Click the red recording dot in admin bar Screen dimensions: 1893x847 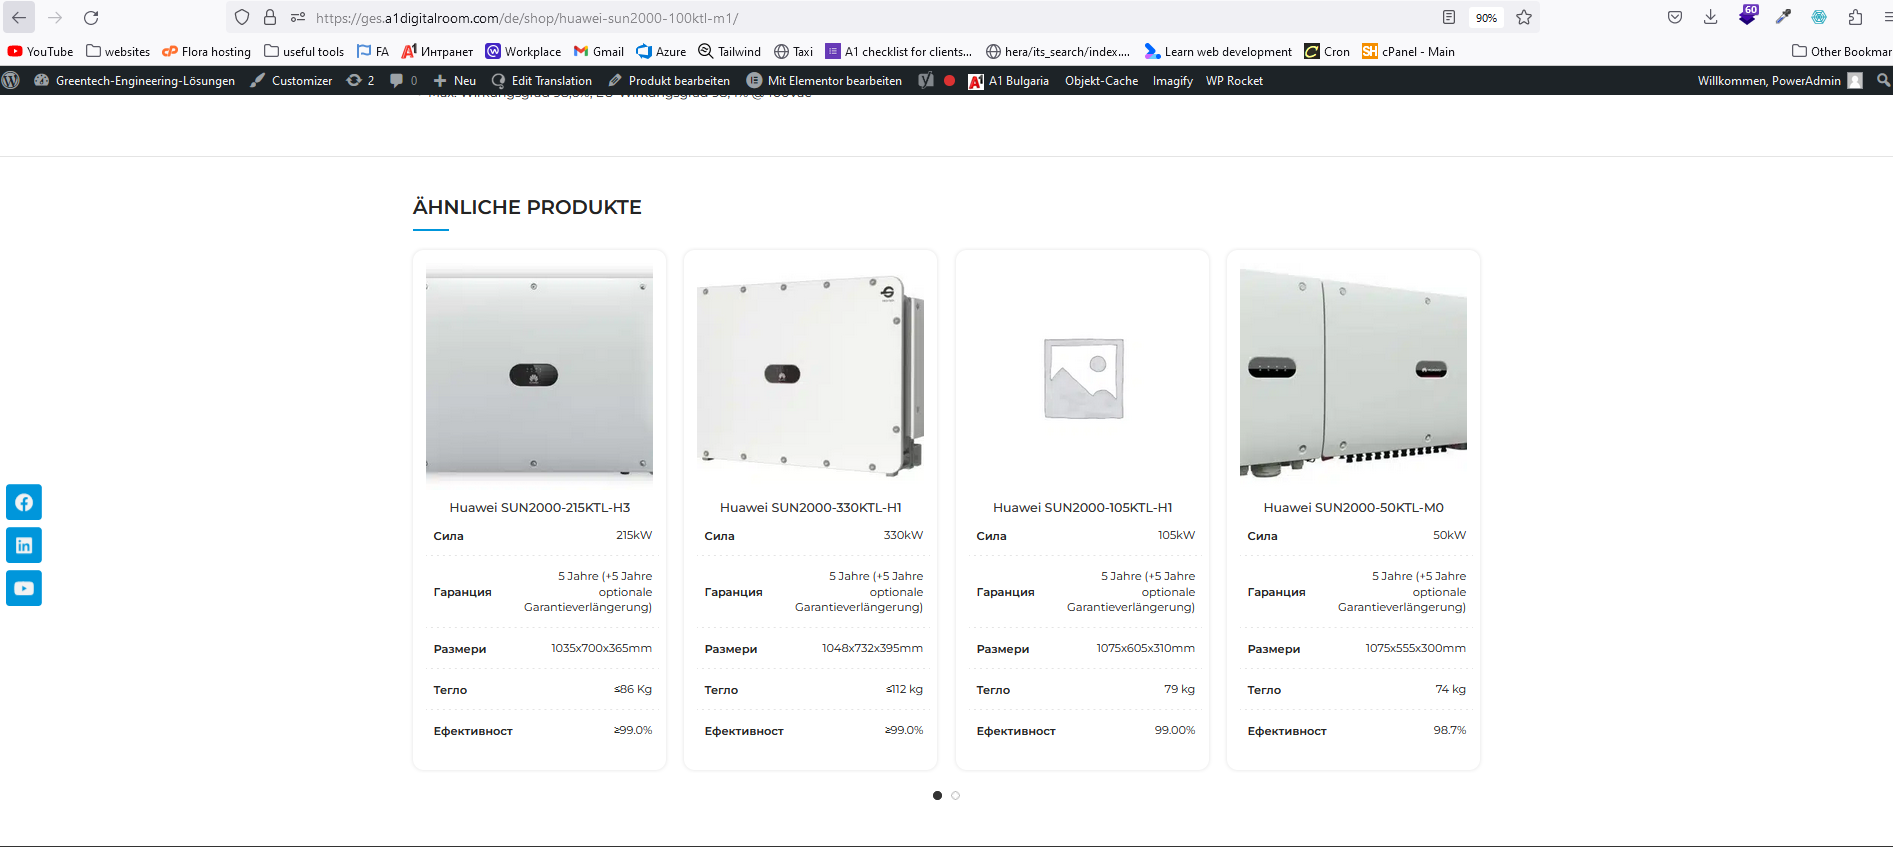(x=949, y=80)
